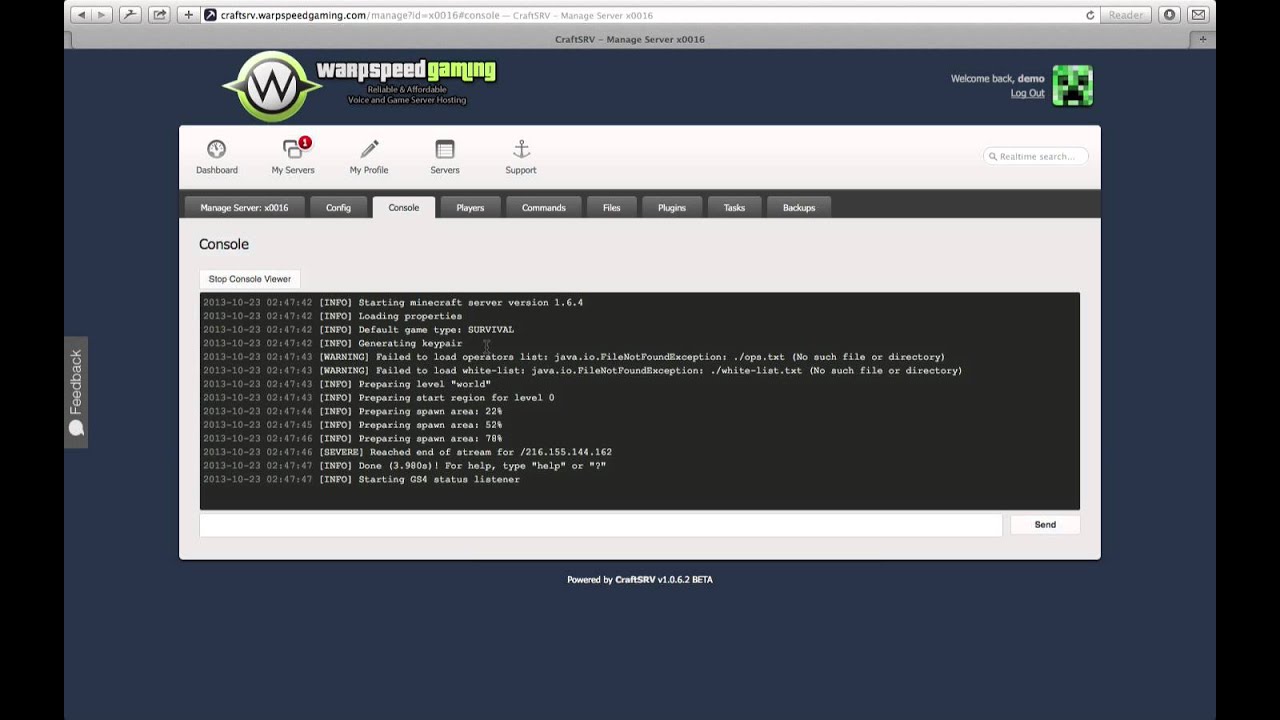Viewport: 1280px width, 720px height.
Task: Click the Log Out link
Action: (1027, 93)
